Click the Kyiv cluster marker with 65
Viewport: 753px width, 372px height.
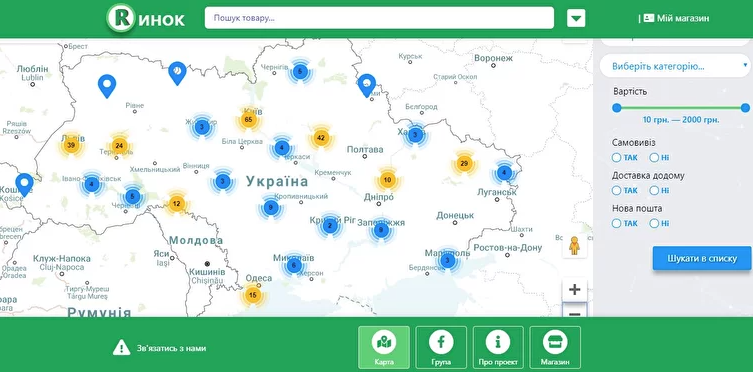pos(248,119)
